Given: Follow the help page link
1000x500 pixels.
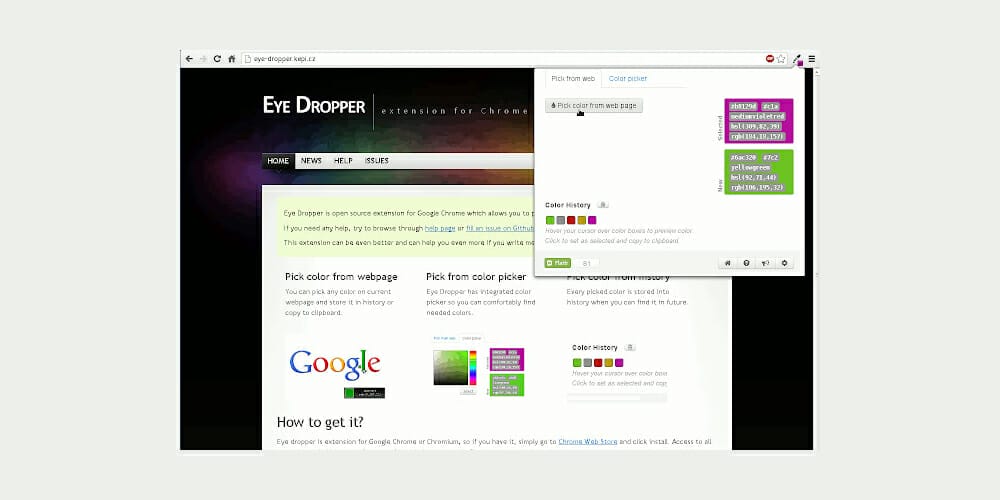Looking at the screenshot, I should tap(440, 228).
